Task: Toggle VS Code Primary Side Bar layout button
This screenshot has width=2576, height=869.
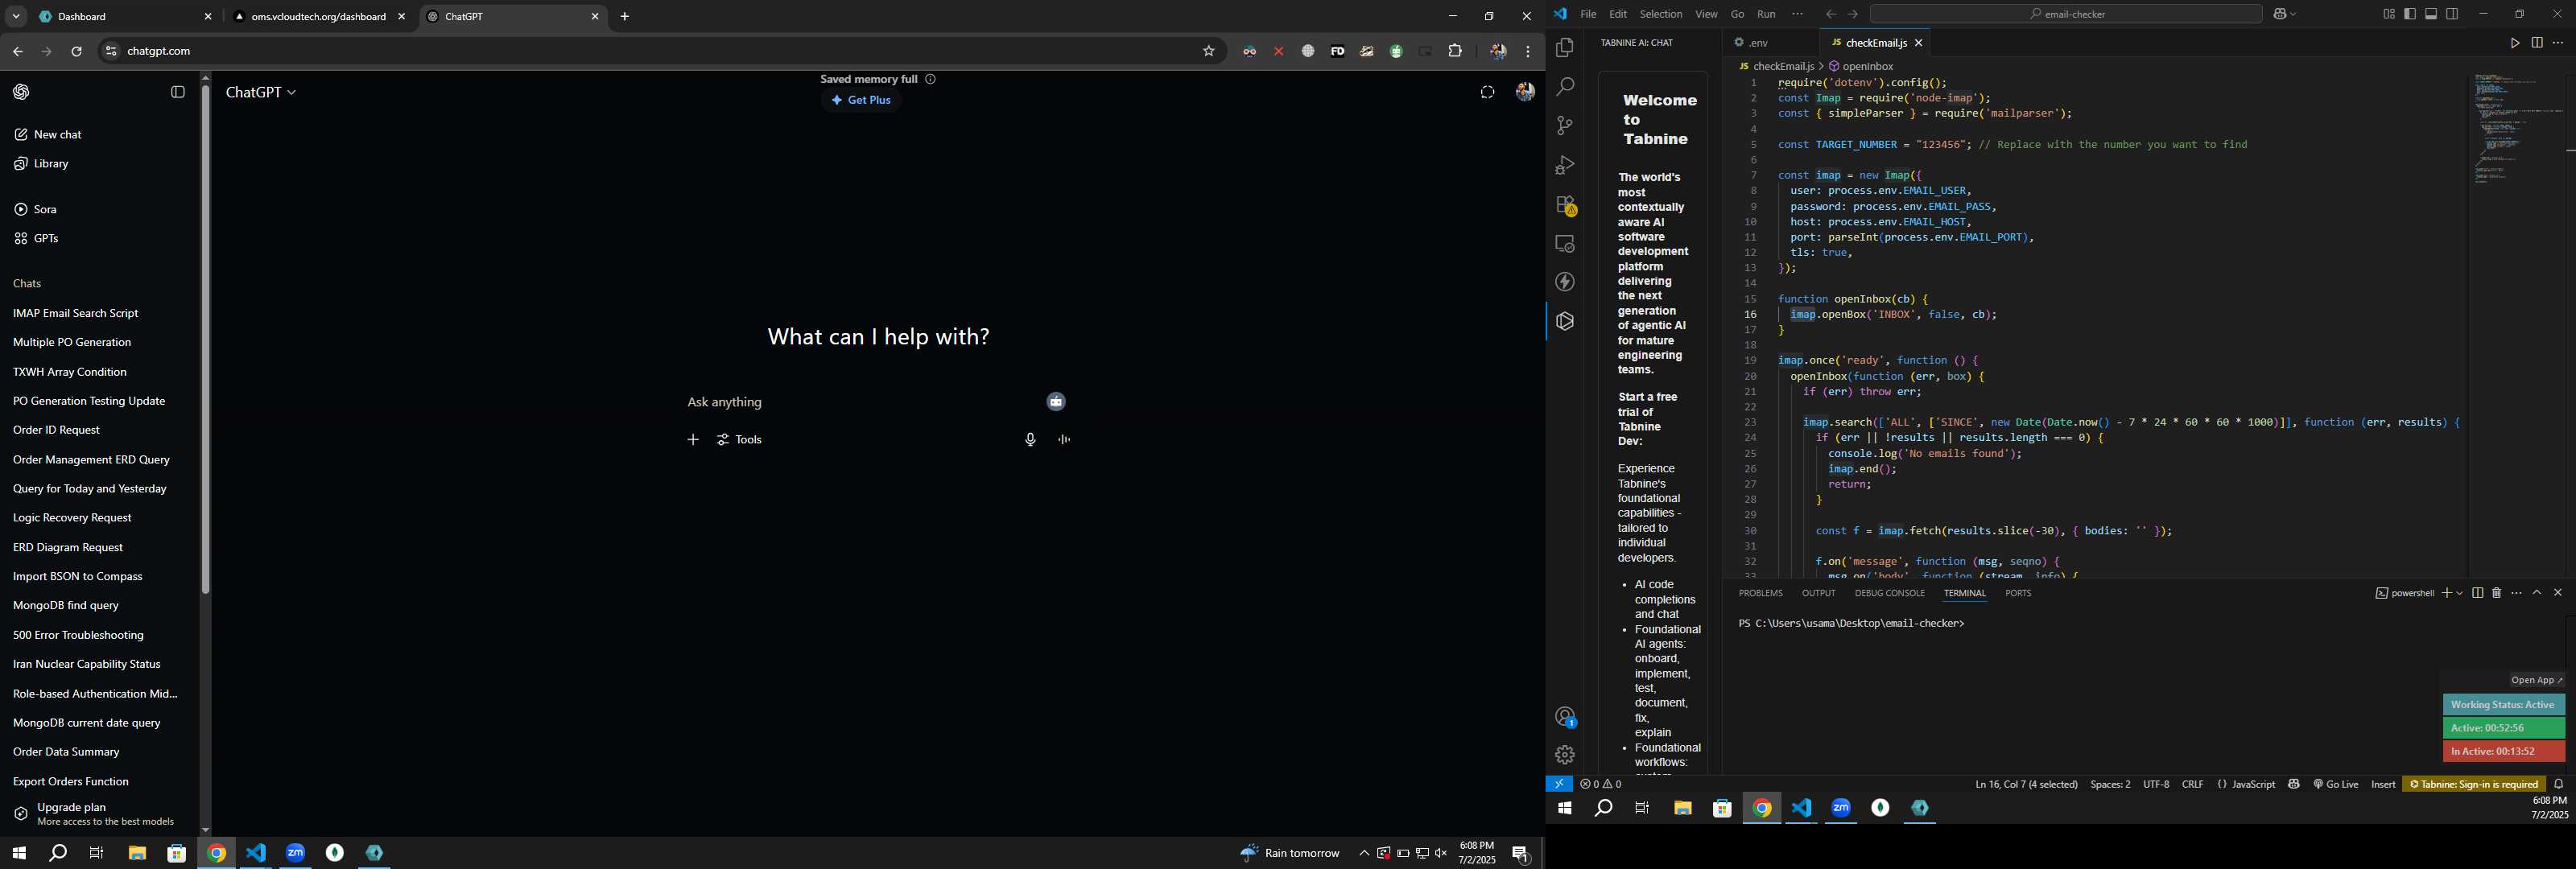Action: coord(2410,14)
